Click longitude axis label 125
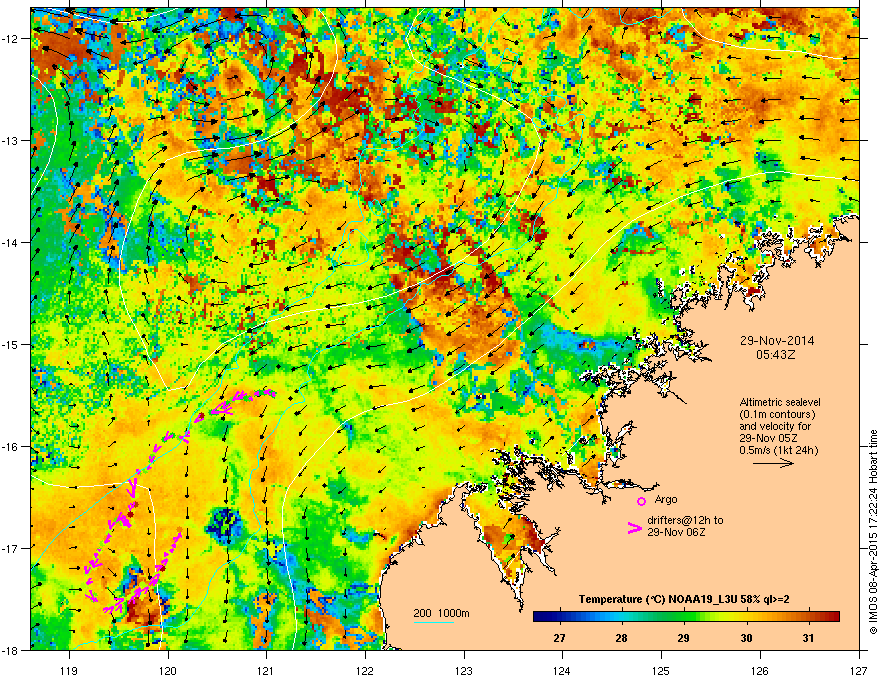 [x=661, y=670]
